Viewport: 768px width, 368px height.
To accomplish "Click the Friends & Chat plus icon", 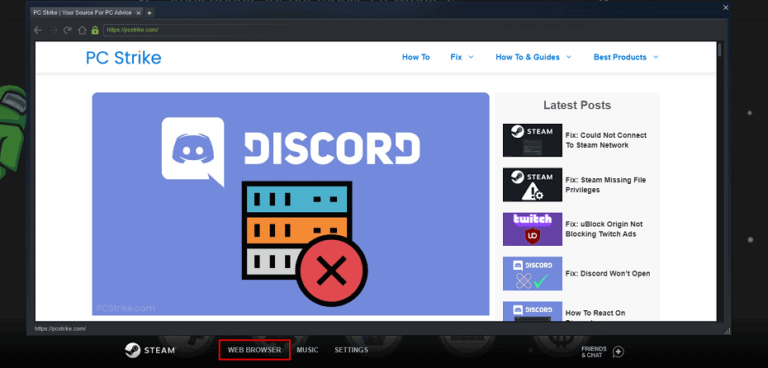I will pos(619,351).
